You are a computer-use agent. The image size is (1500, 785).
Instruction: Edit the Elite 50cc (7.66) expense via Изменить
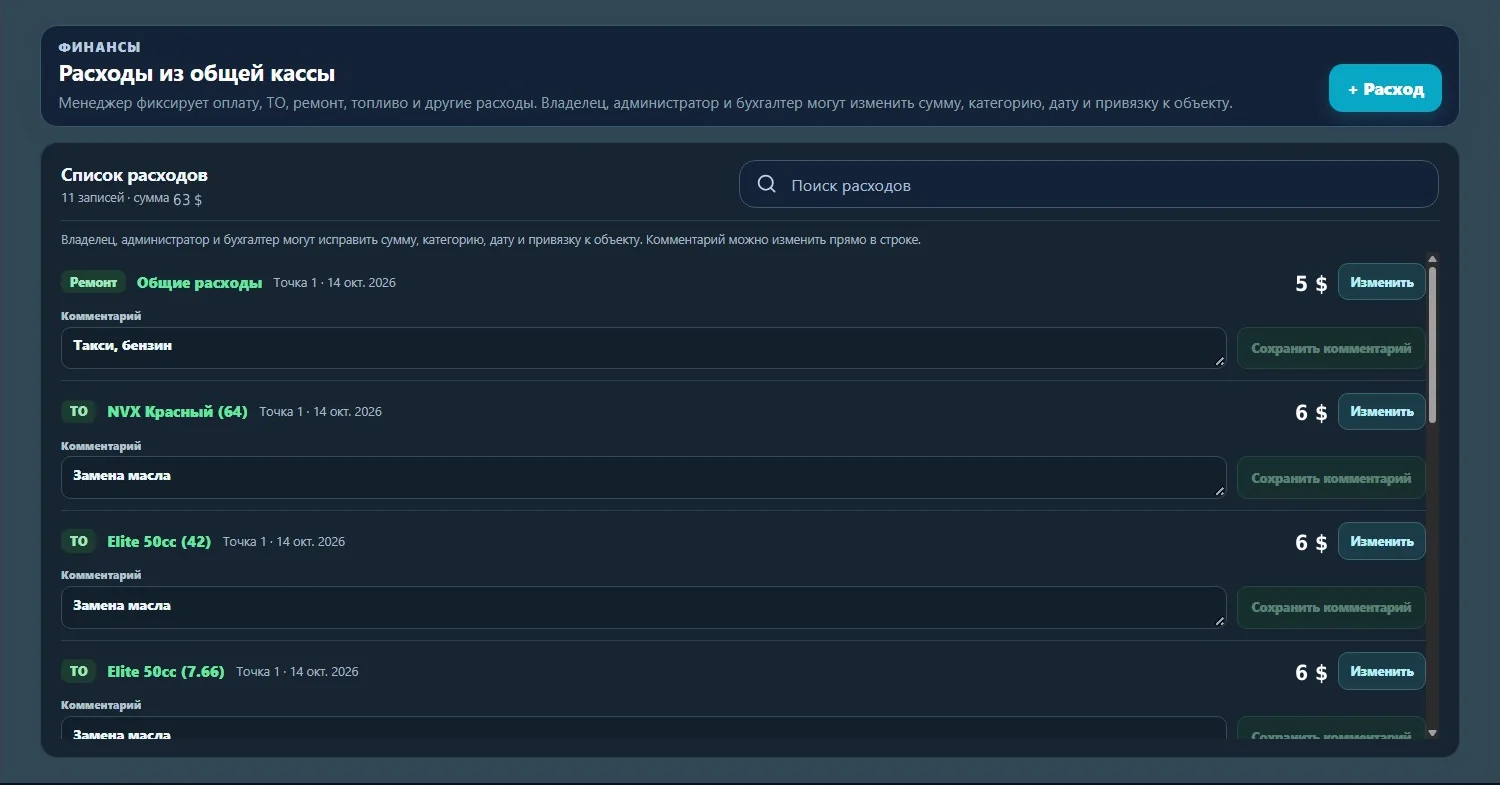[1382, 671]
